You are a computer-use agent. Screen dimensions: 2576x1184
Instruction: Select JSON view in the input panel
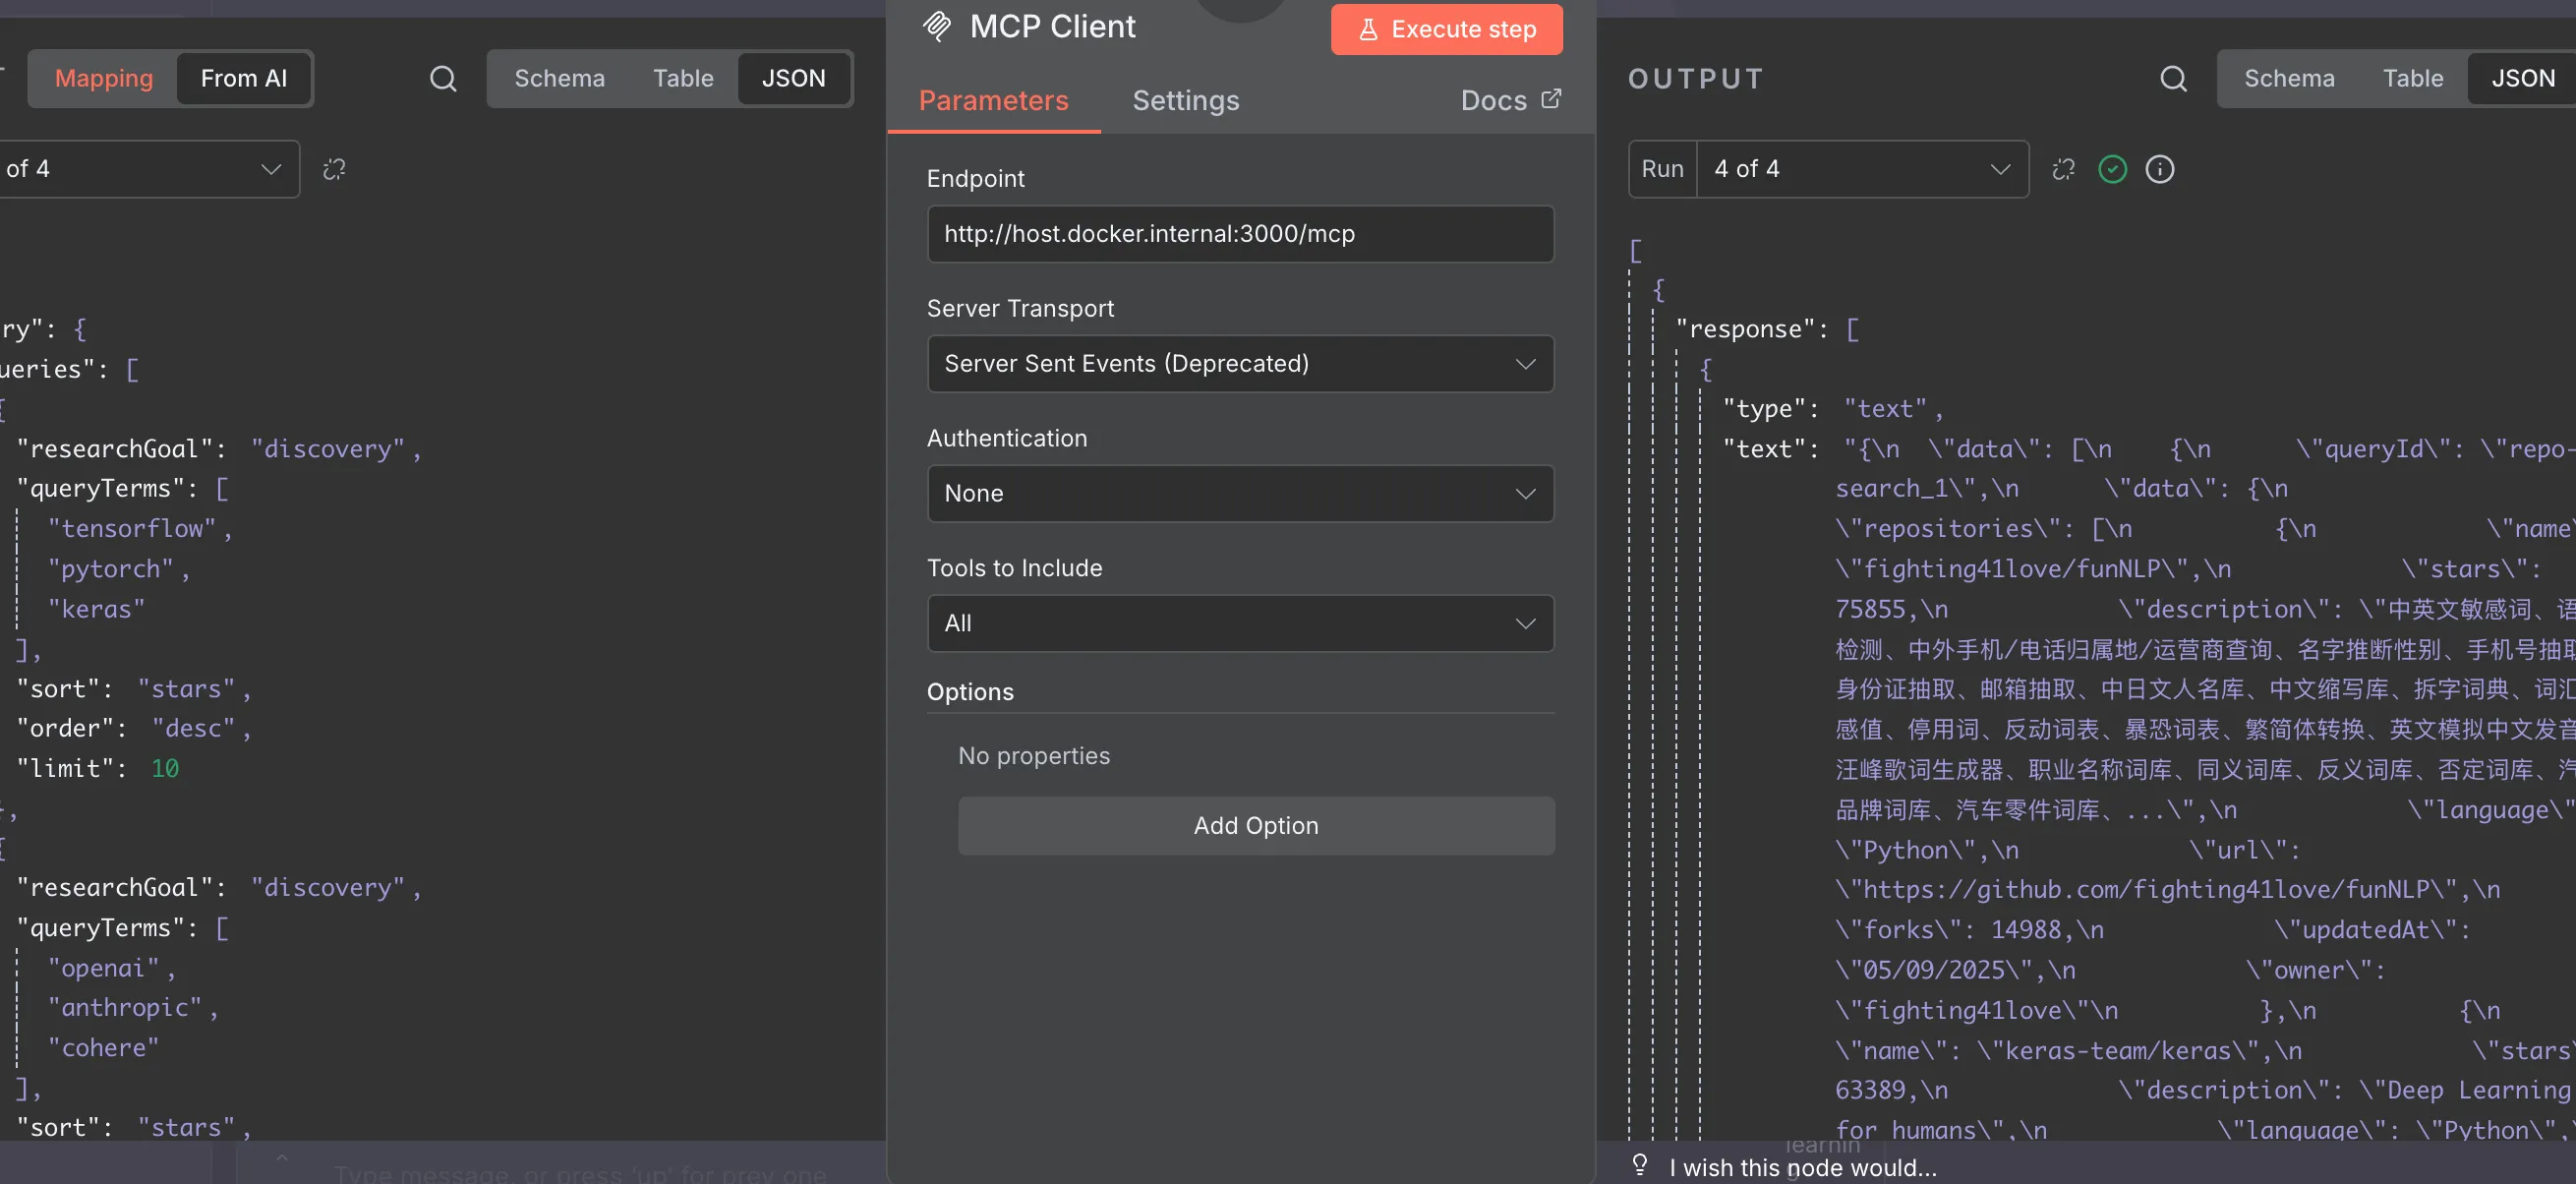(794, 78)
